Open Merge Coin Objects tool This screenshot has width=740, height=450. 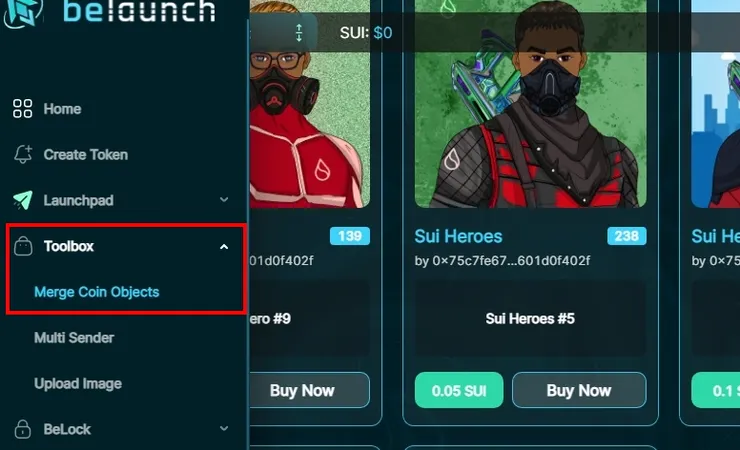tap(97, 292)
